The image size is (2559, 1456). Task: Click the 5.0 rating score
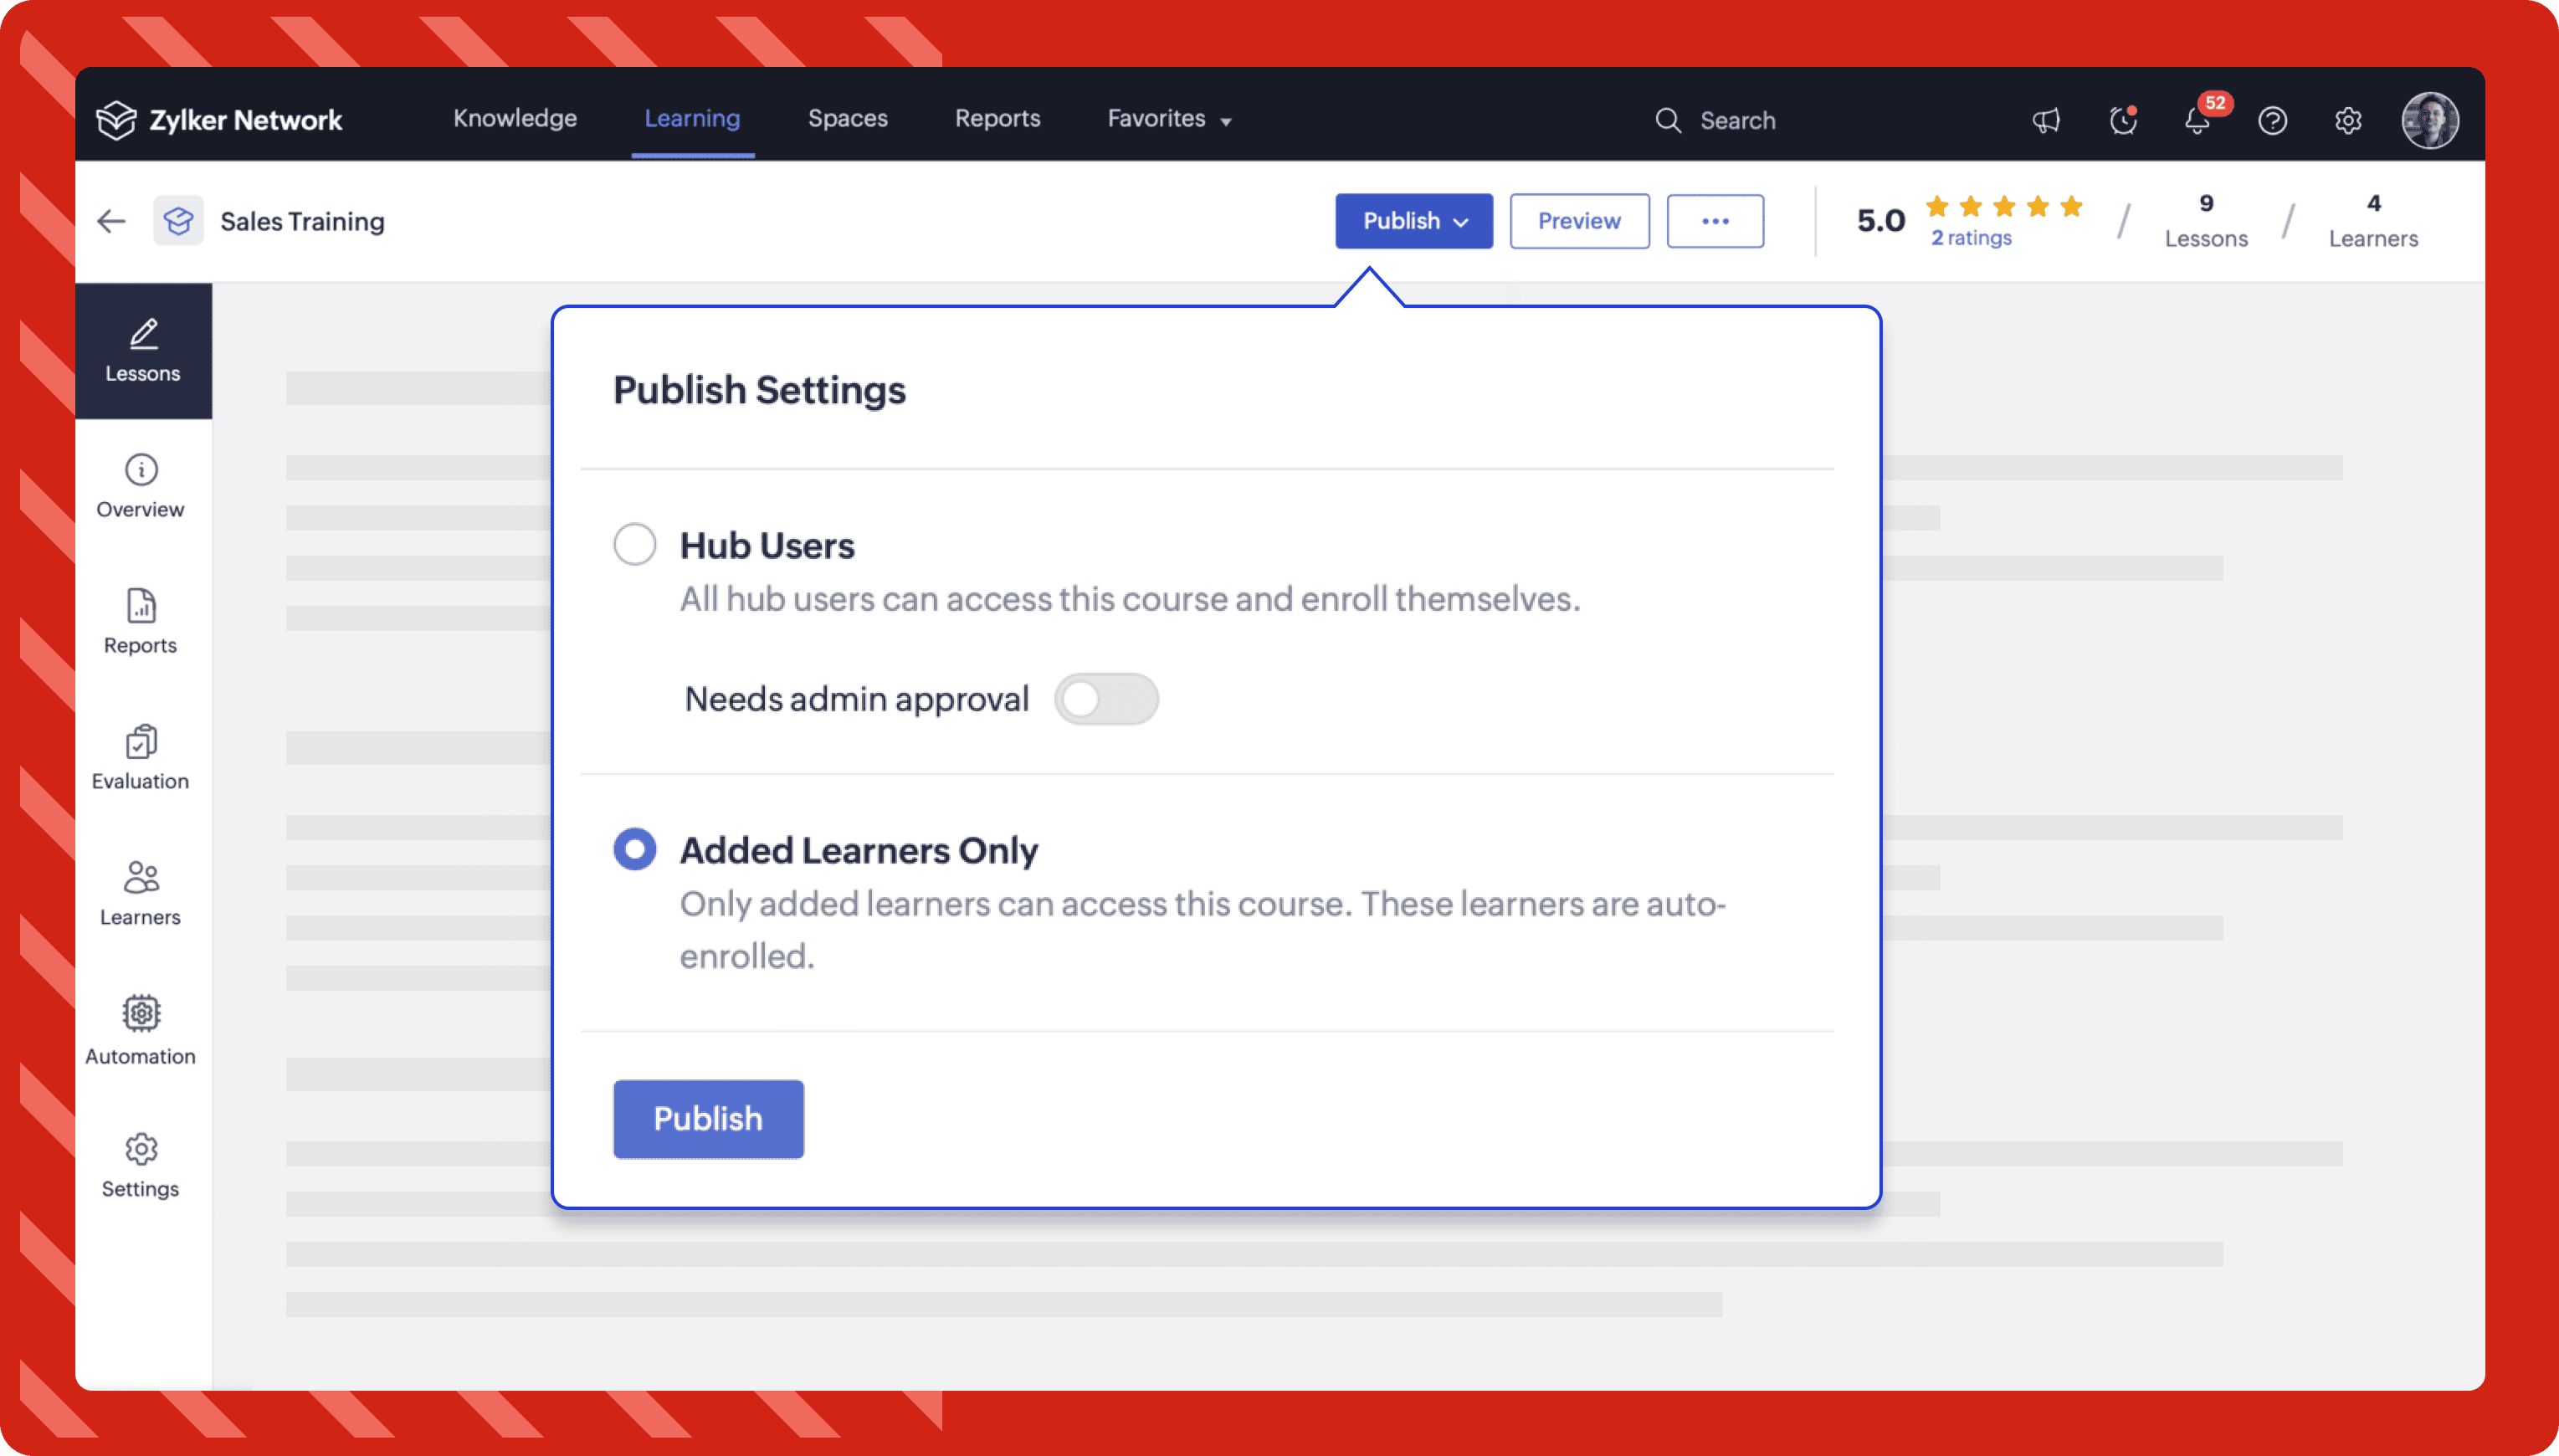tap(1881, 221)
